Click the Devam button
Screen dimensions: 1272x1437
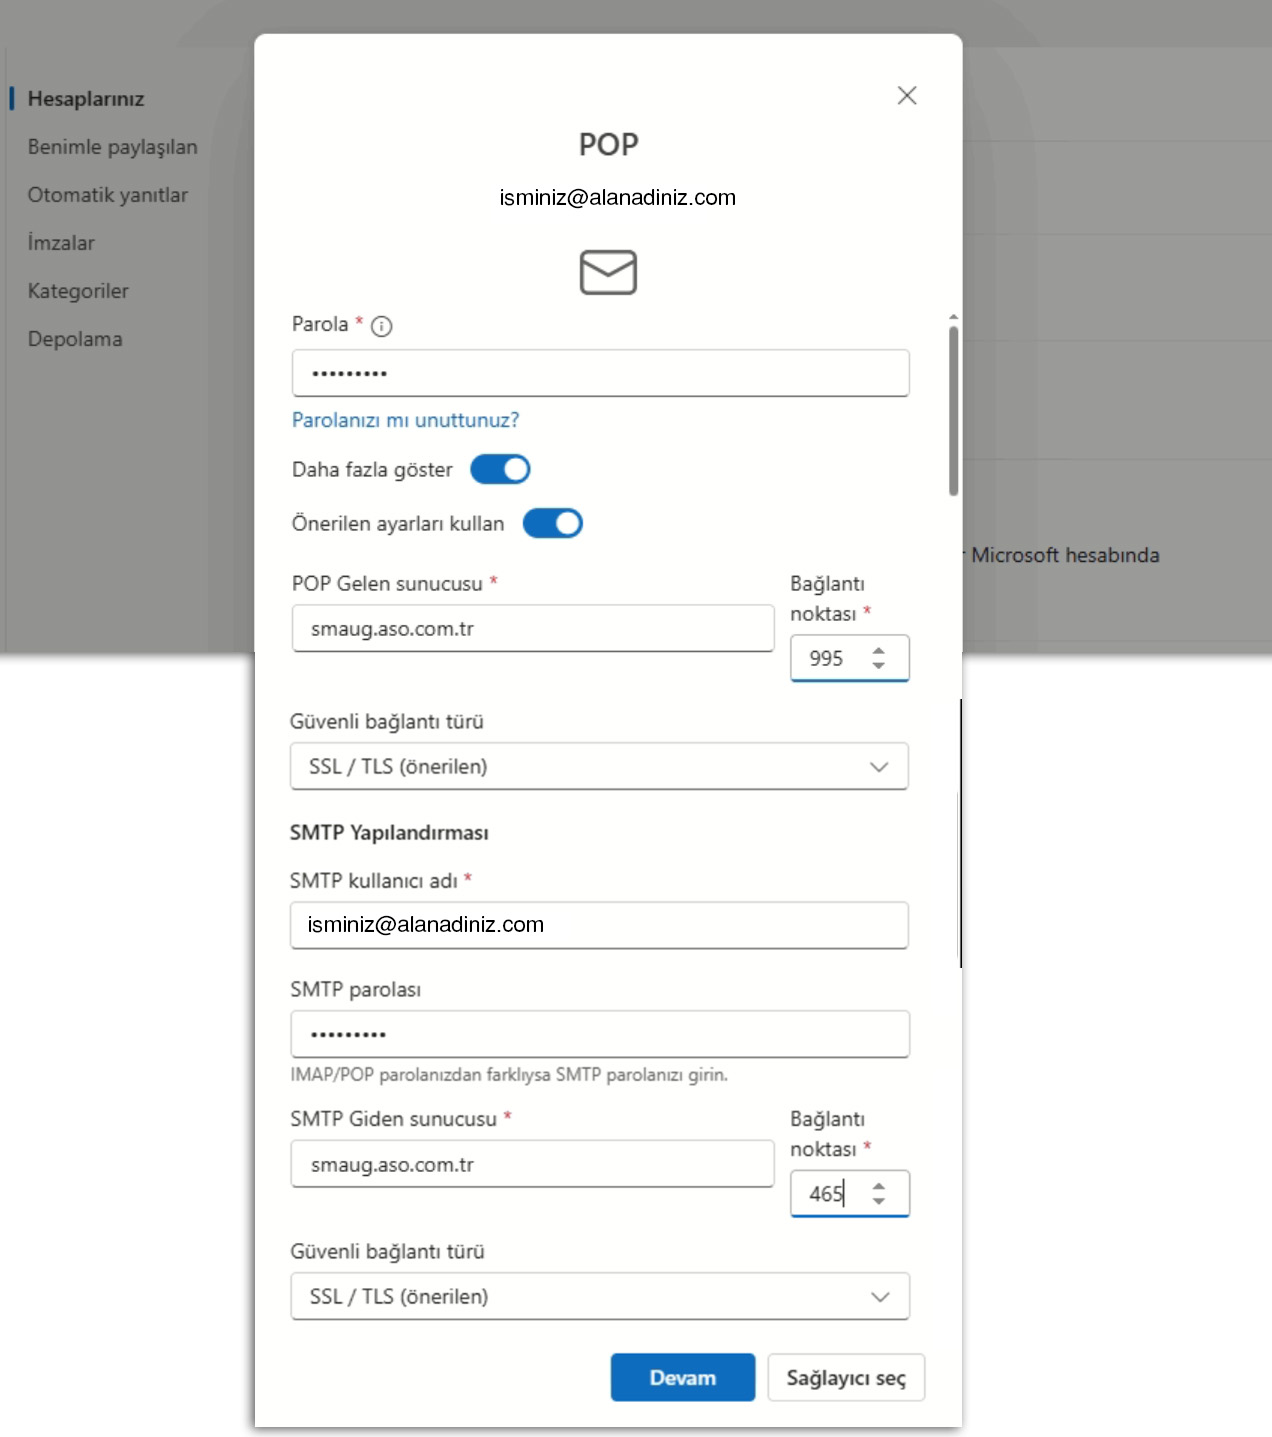coord(683,1377)
